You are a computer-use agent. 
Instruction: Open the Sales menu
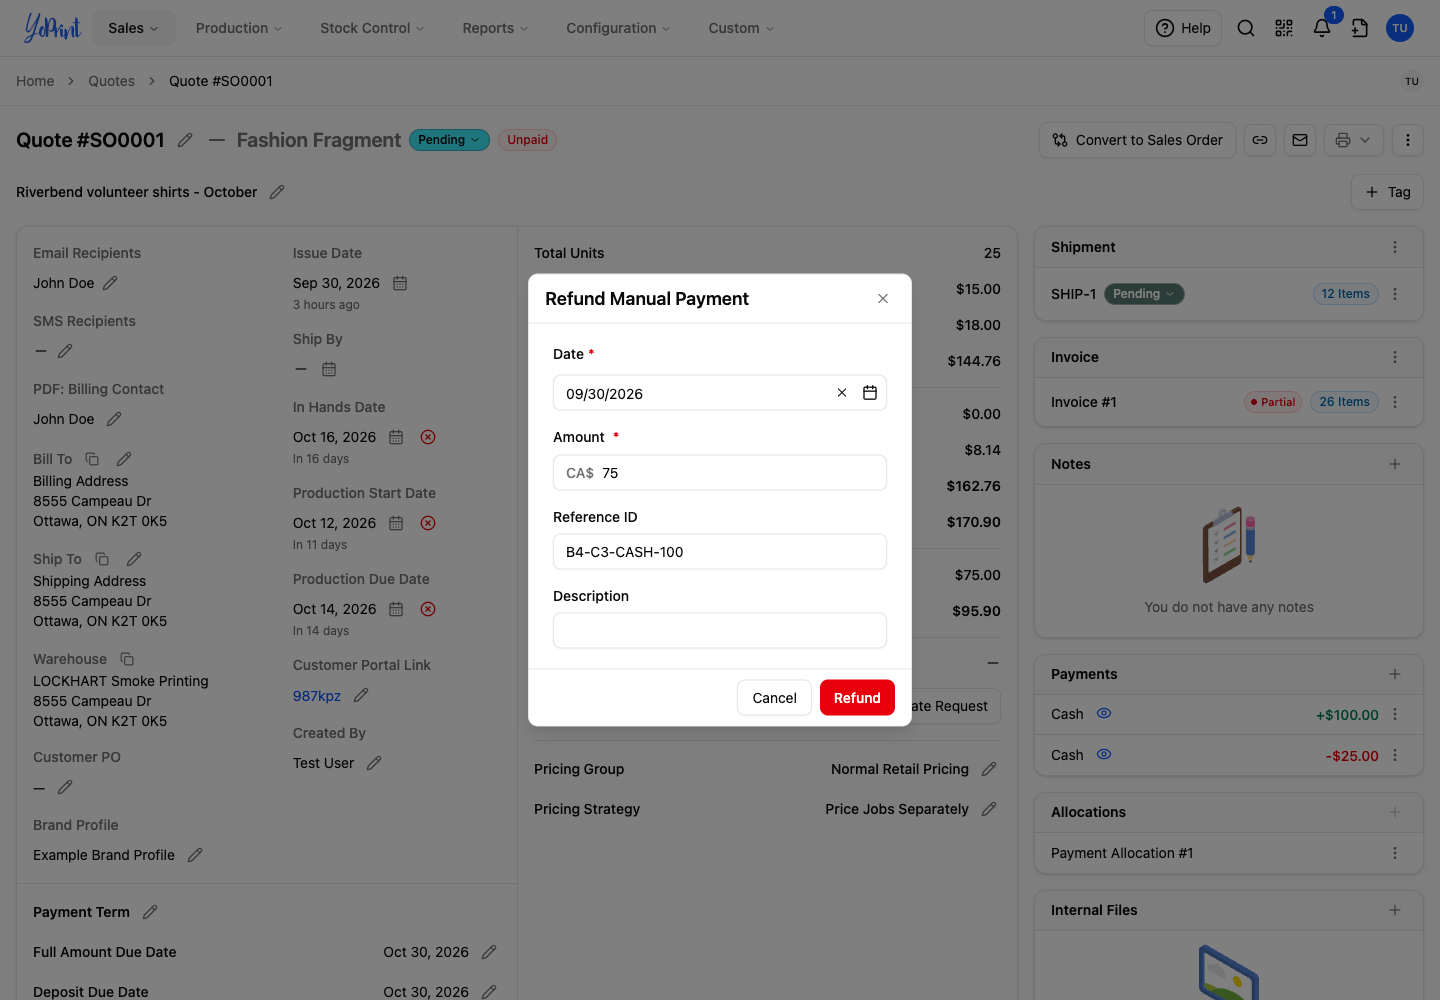[x=133, y=28]
